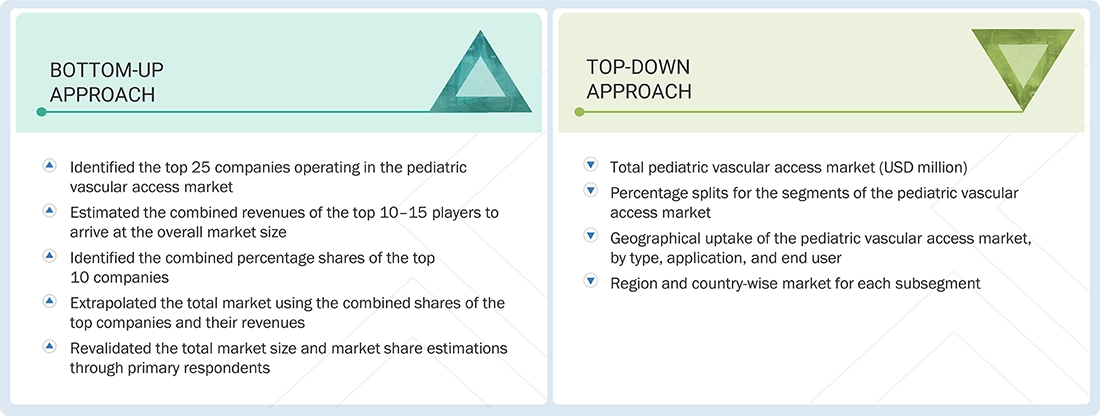The image size is (1100, 416).
Task: Select the Top-Down Approach heading
Action: click(x=639, y=78)
